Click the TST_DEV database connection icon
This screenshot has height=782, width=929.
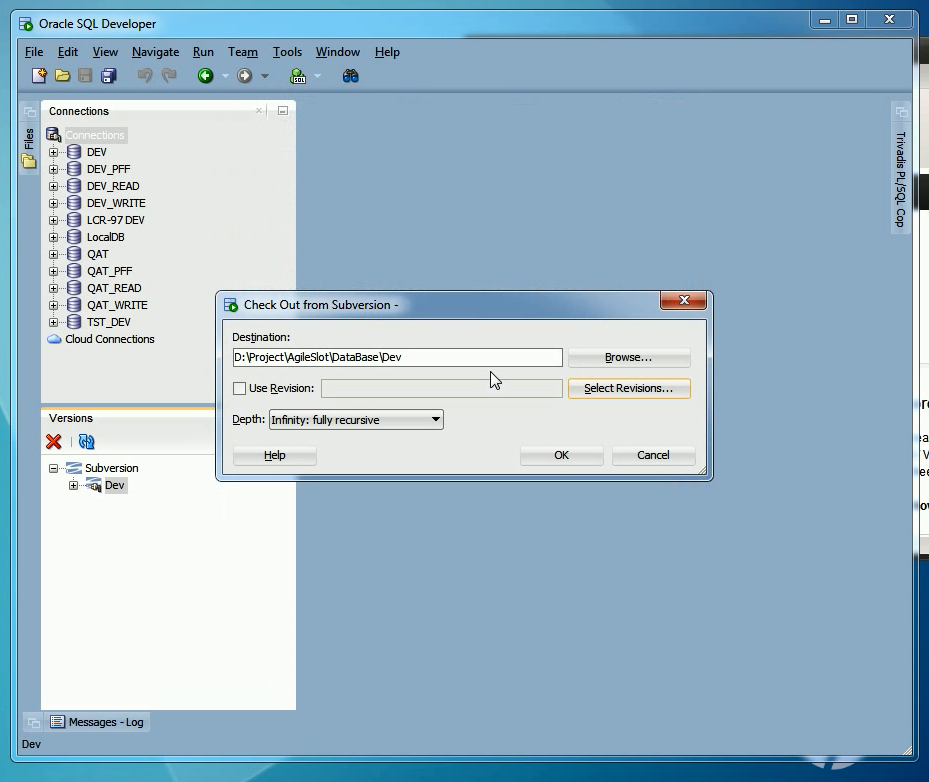[74, 322]
